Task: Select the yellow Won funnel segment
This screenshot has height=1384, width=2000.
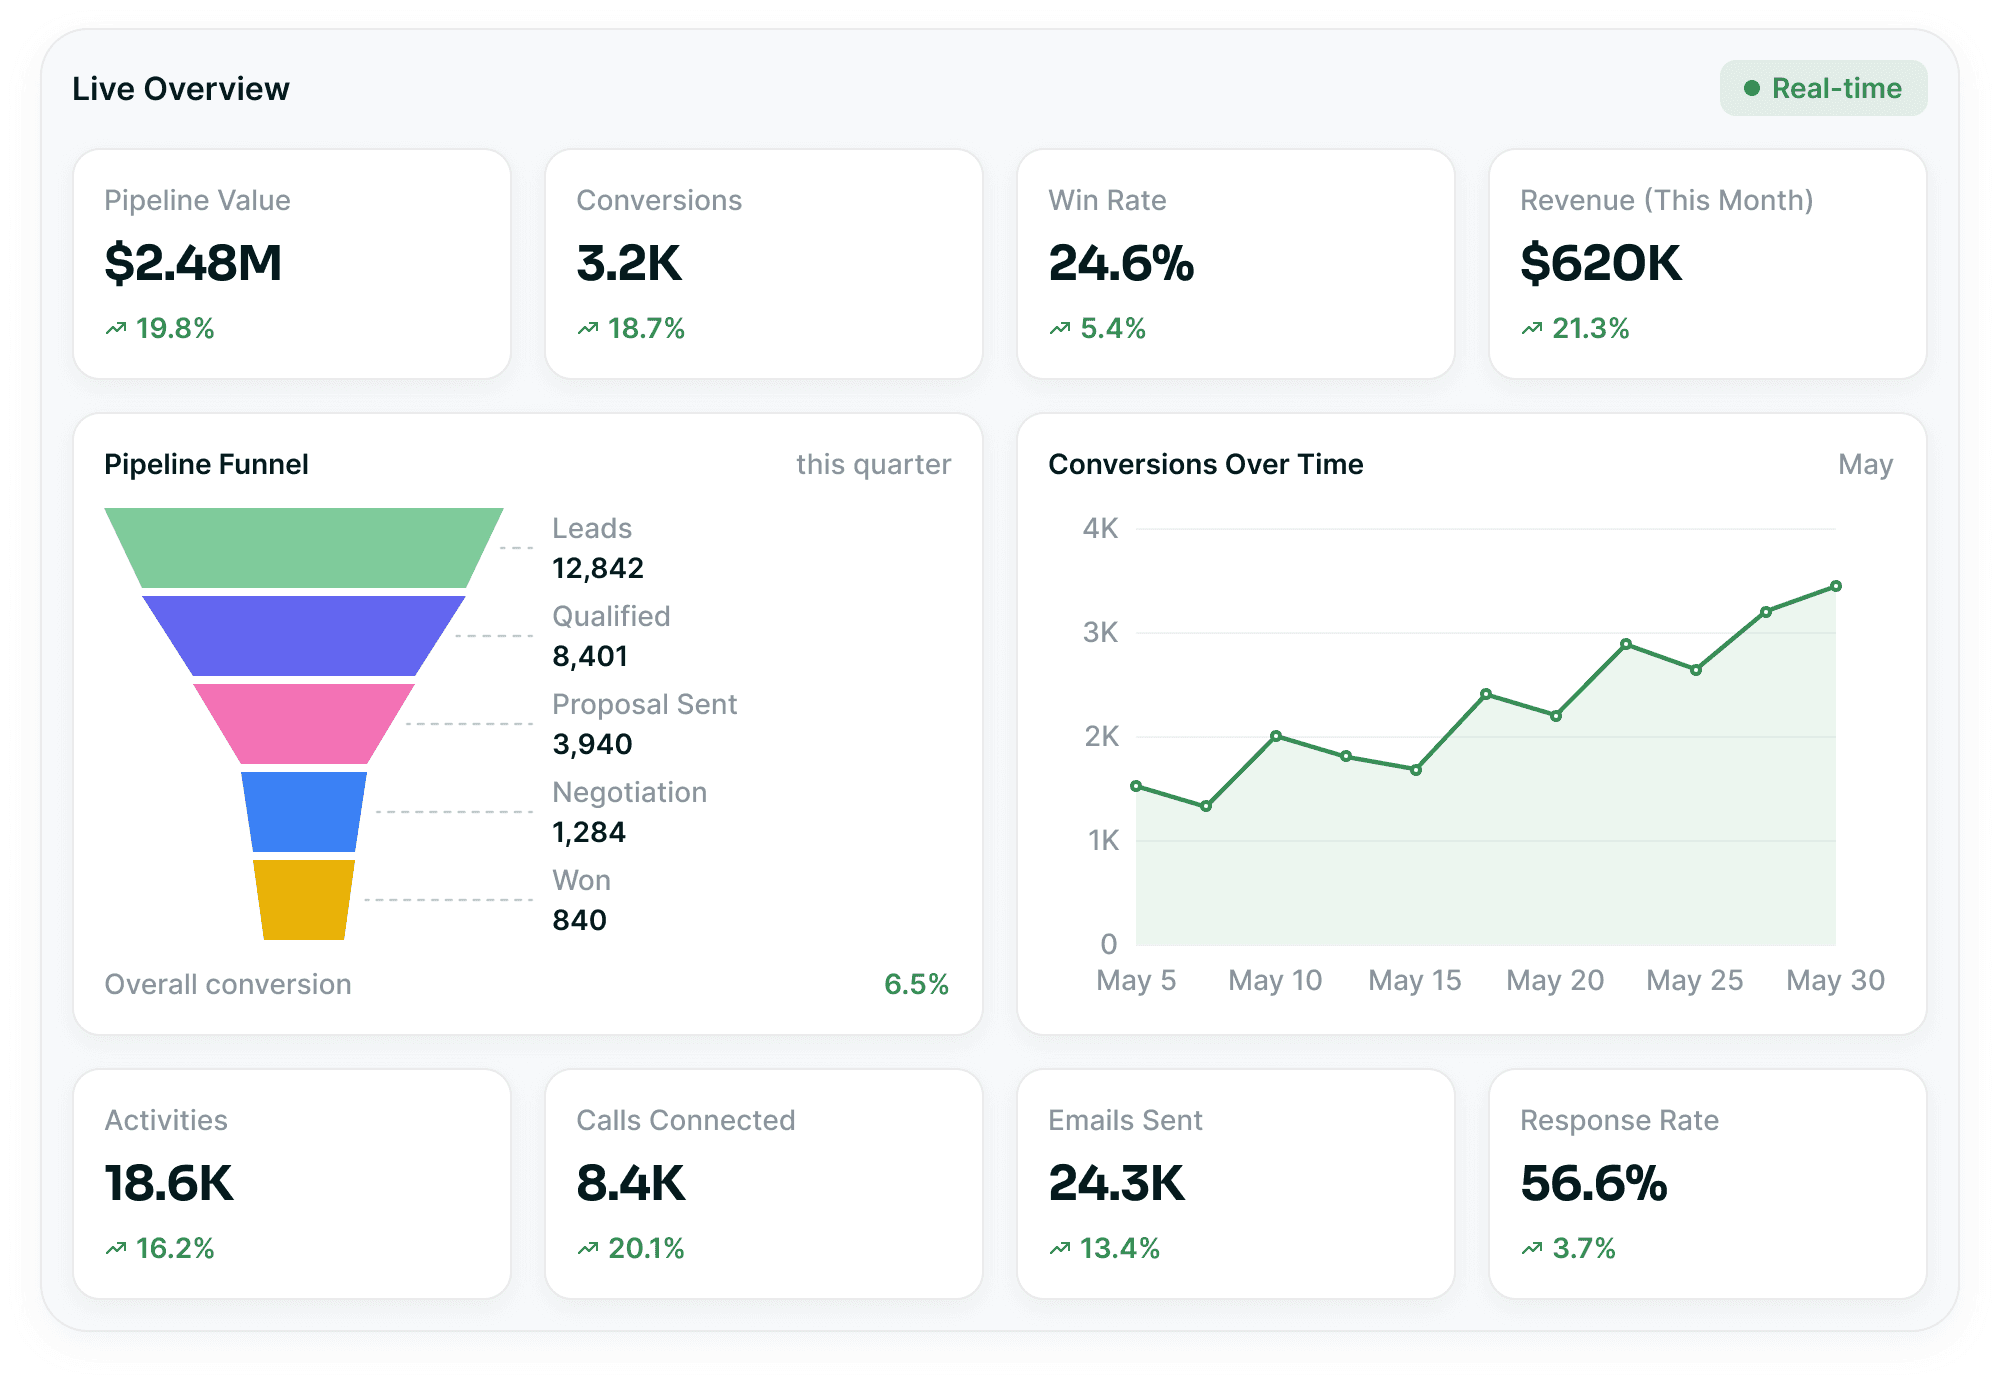Action: pos(304,900)
